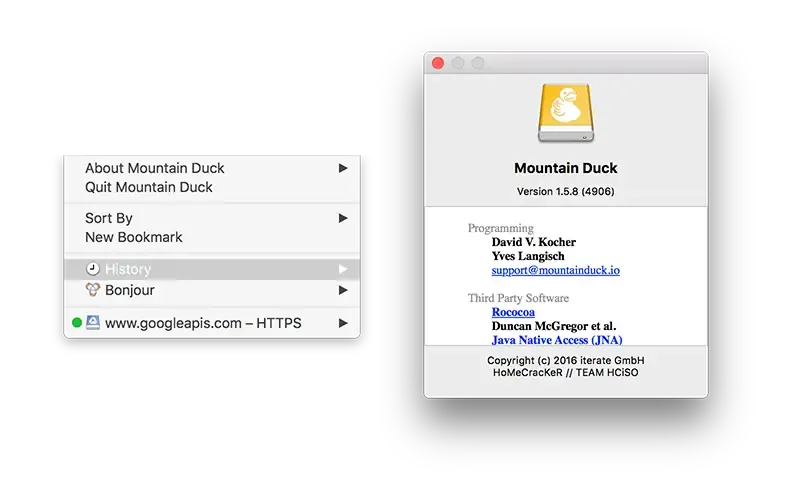Screen dimensions: 800x500
Task: Open the About Mountain Duck menu entry
Action: click(212, 168)
